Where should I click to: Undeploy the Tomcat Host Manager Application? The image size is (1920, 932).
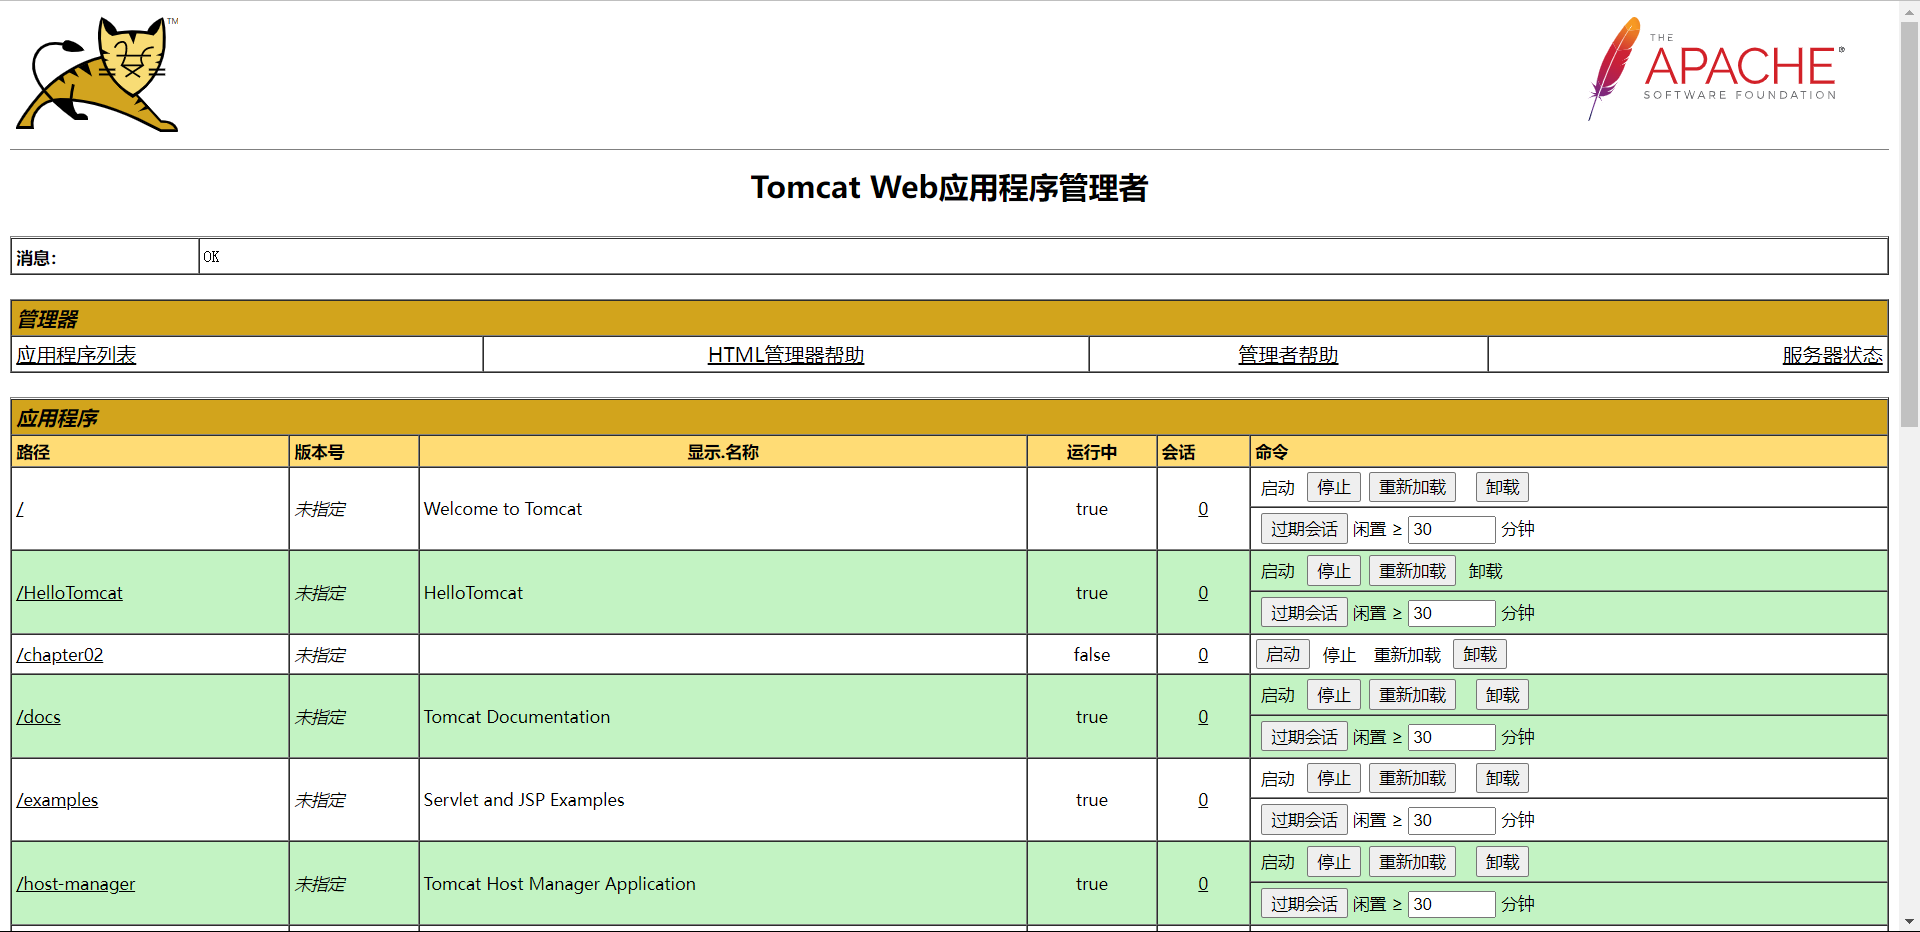pos(1502,862)
